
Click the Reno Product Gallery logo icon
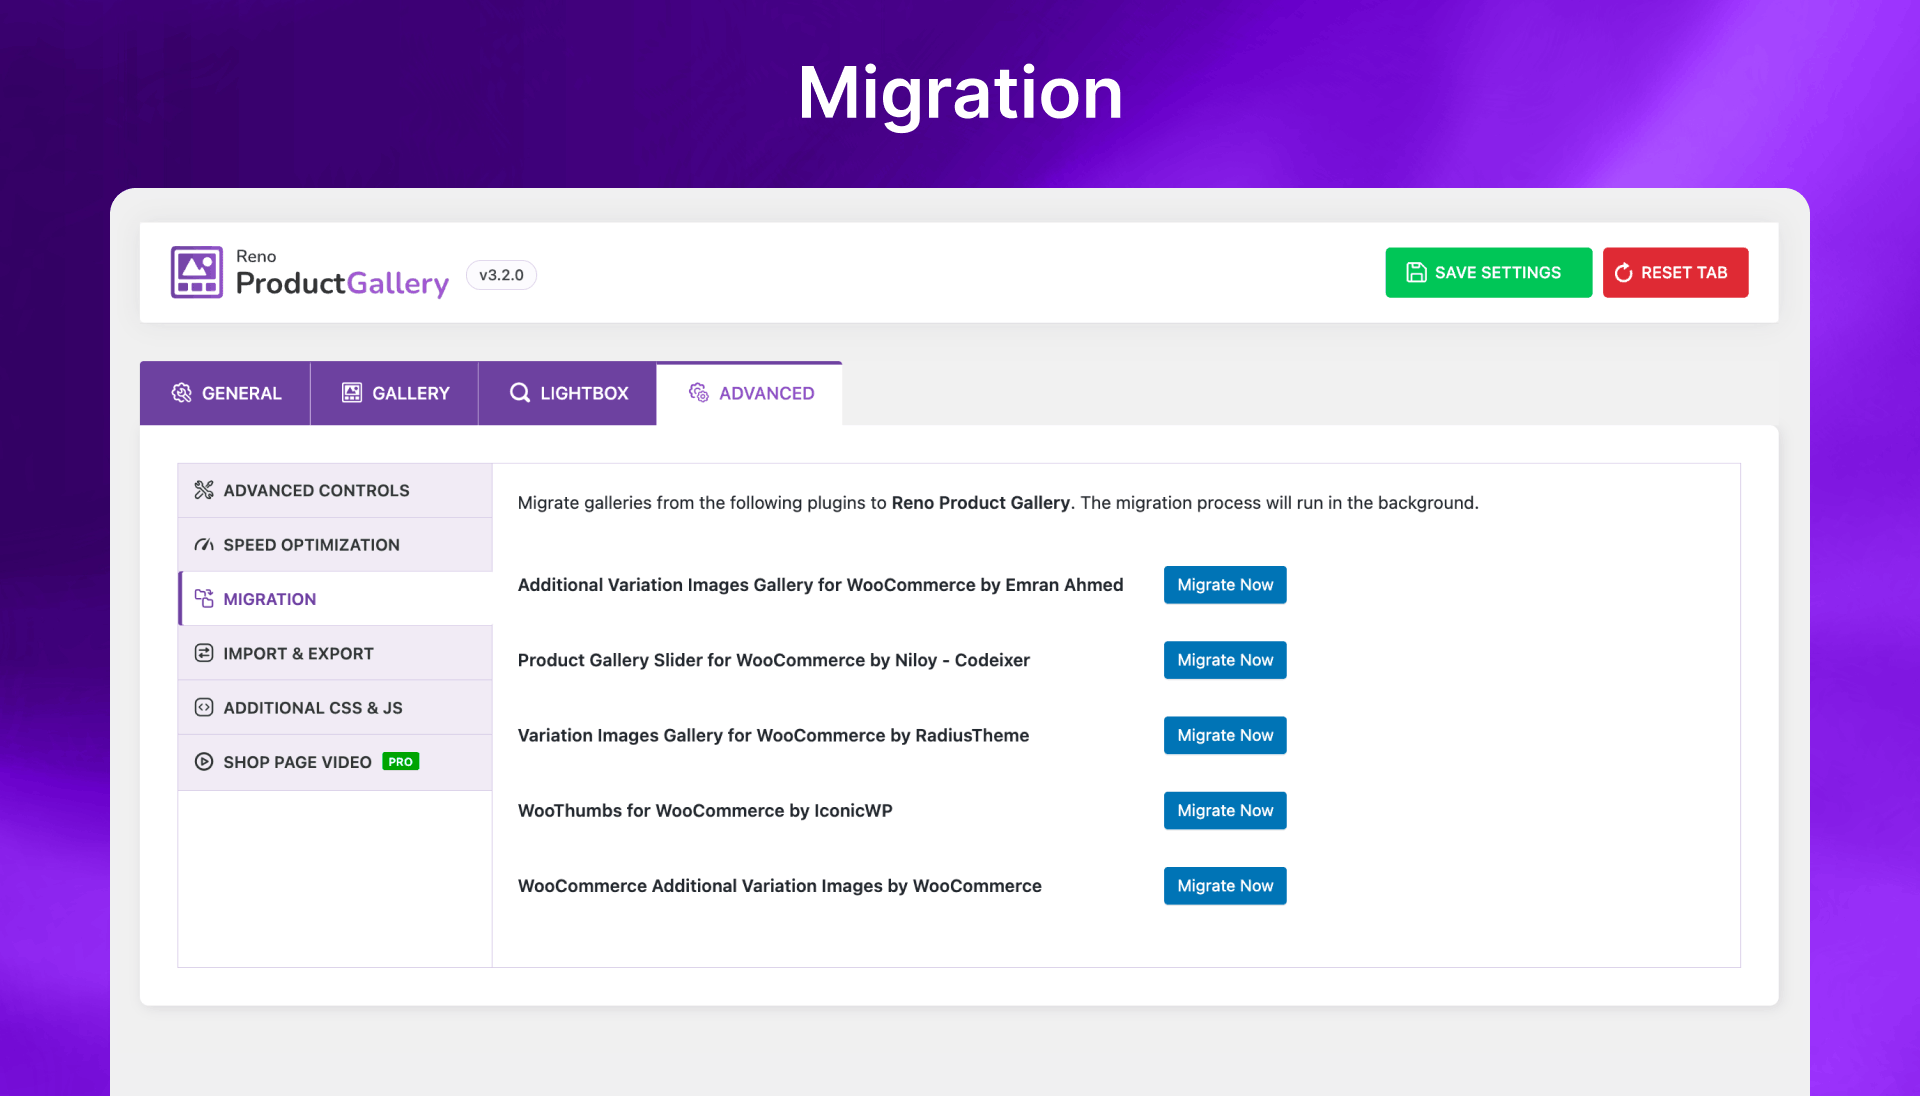197,272
